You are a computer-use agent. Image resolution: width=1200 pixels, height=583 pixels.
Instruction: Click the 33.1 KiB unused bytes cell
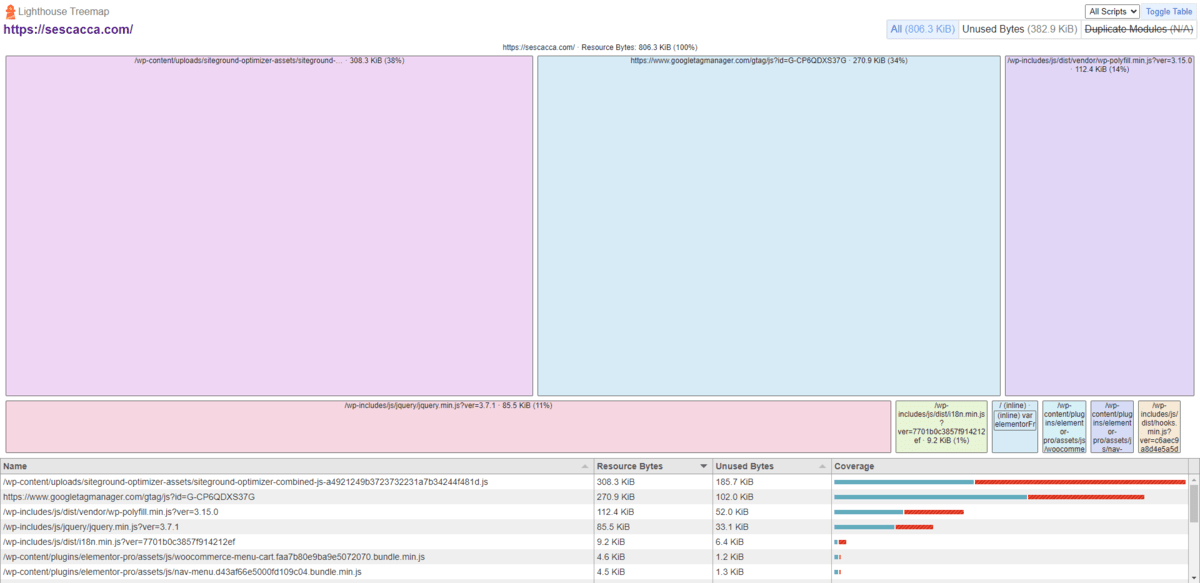pyautogui.click(x=771, y=527)
